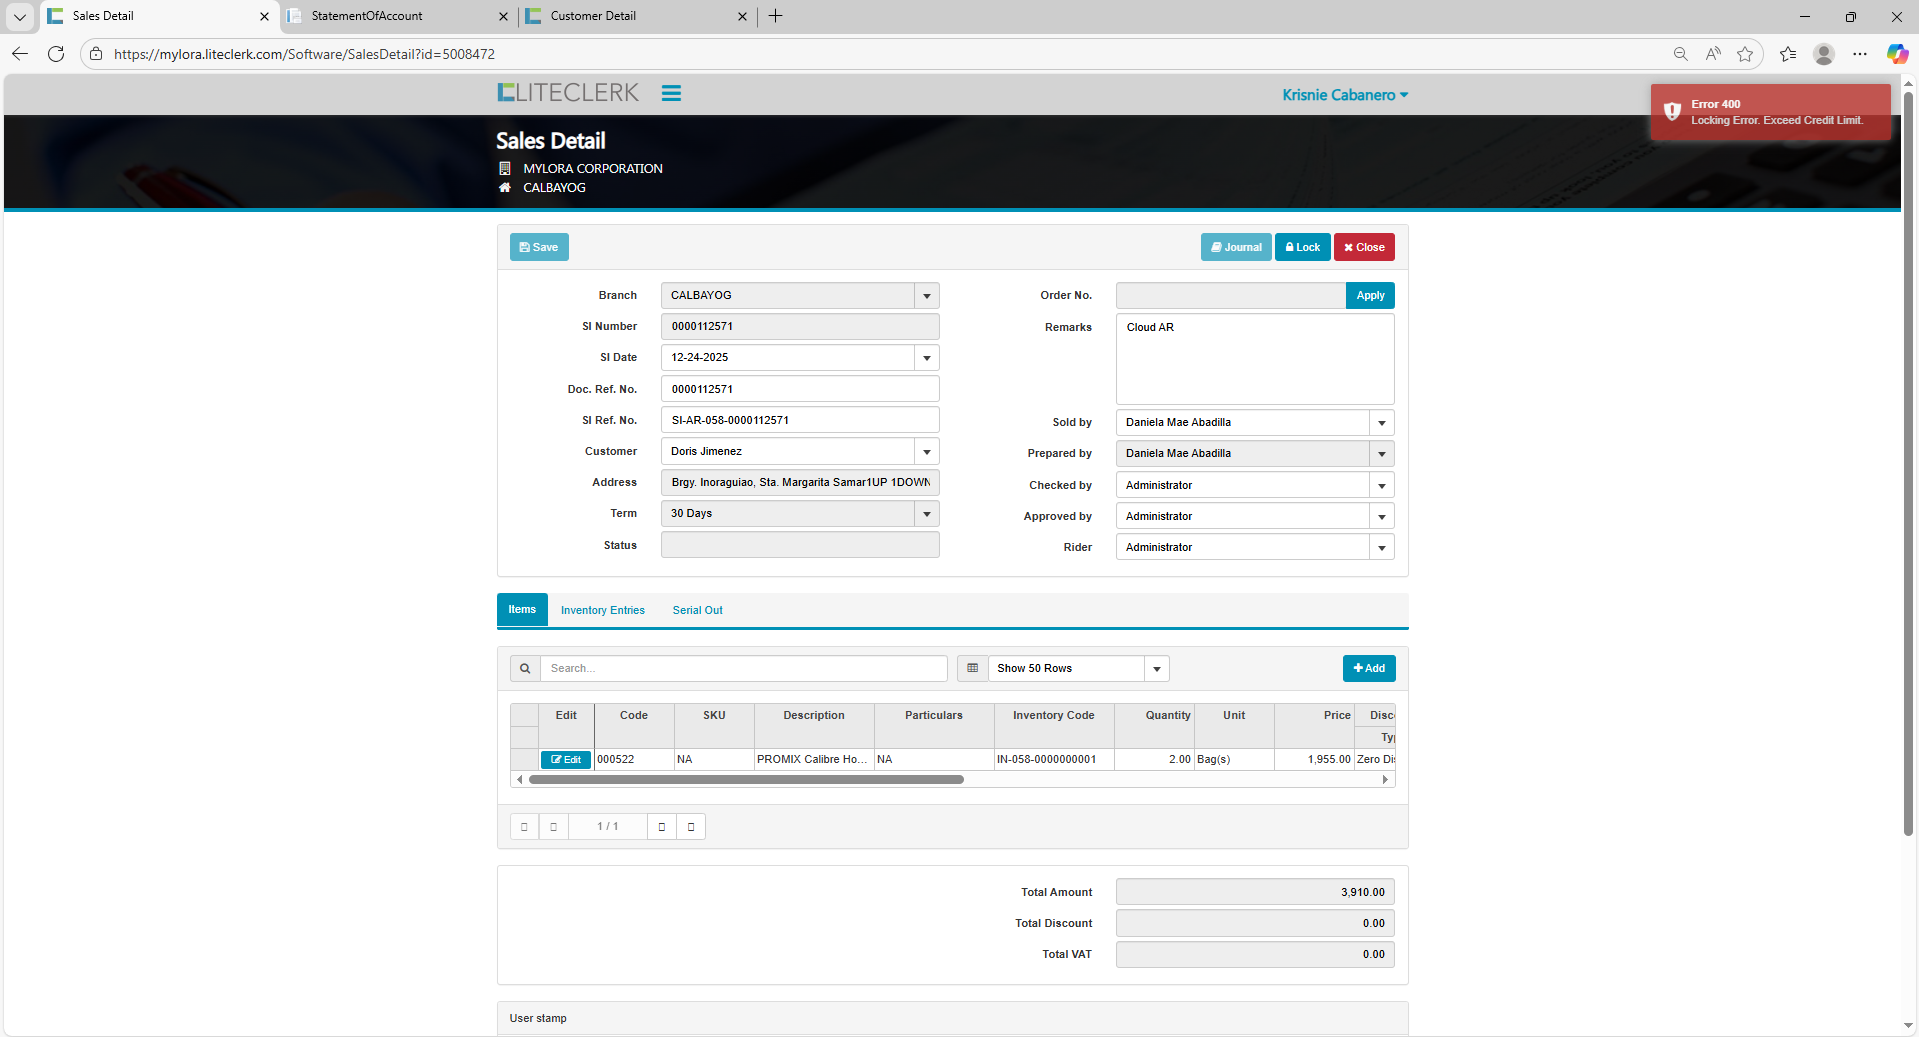Edit the PROMIX Calibre item row
This screenshot has width=1919, height=1037.
[566, 760]
